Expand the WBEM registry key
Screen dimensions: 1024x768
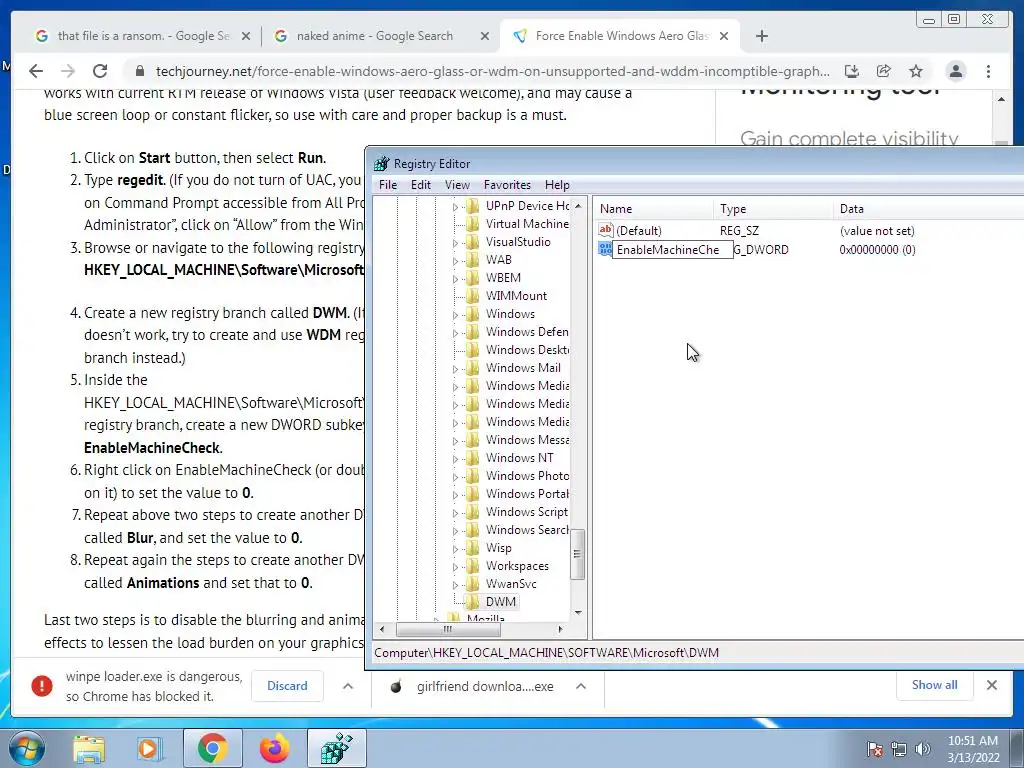tap(455, 279)
